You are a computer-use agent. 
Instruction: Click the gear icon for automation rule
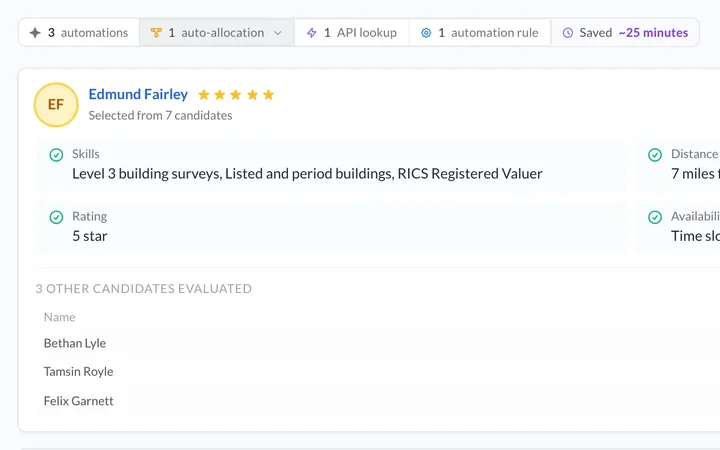click(426, 33)
